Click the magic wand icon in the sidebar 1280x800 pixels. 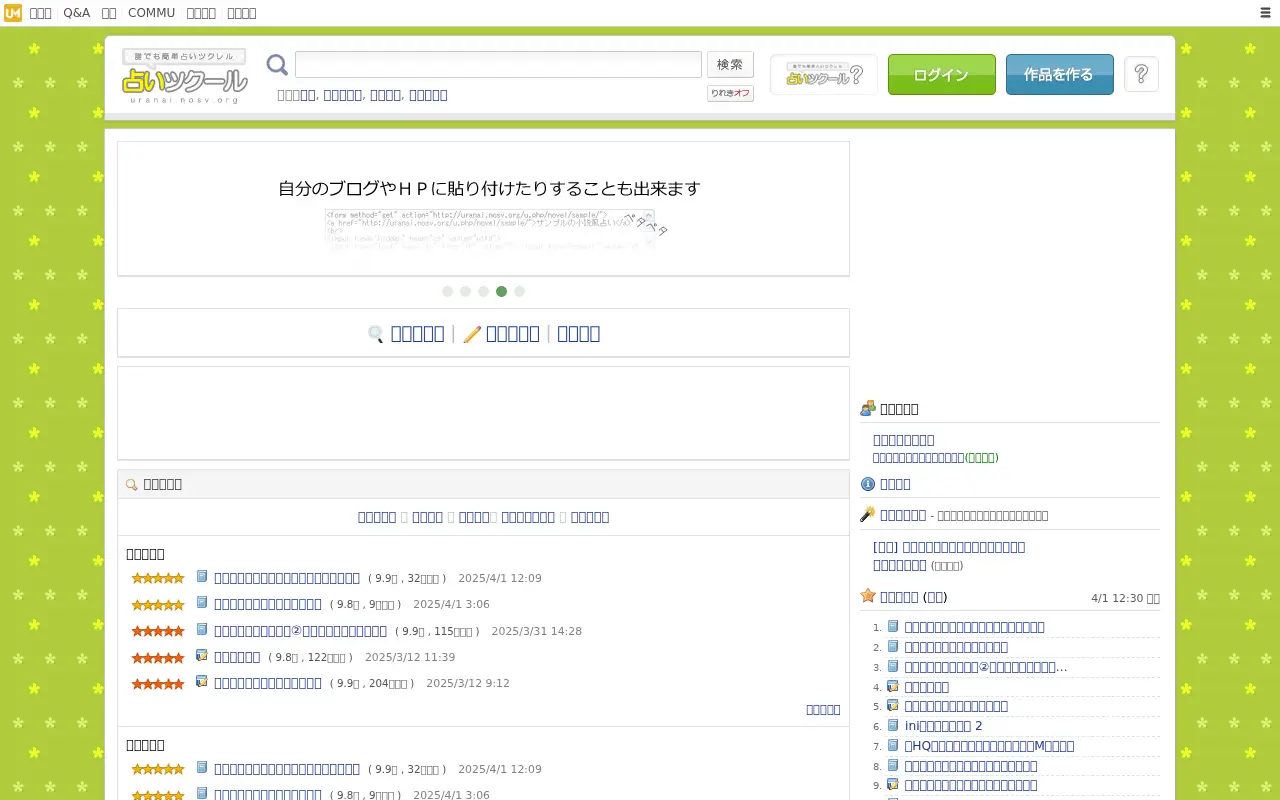pyautogui.click(x=868, y=514)
